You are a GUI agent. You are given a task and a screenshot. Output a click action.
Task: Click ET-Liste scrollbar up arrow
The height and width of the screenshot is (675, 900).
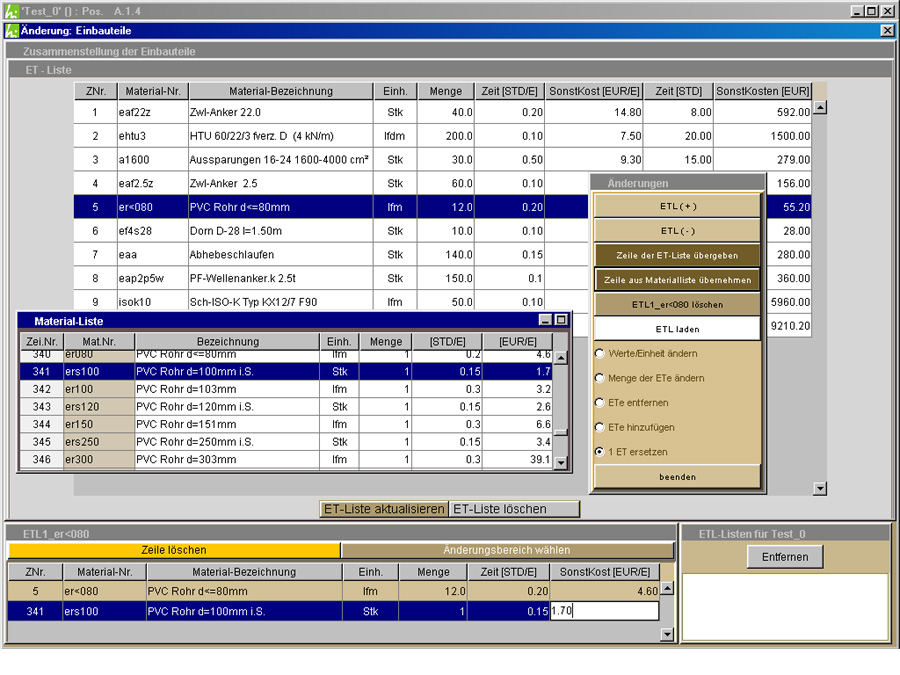(x=820, y=109)
